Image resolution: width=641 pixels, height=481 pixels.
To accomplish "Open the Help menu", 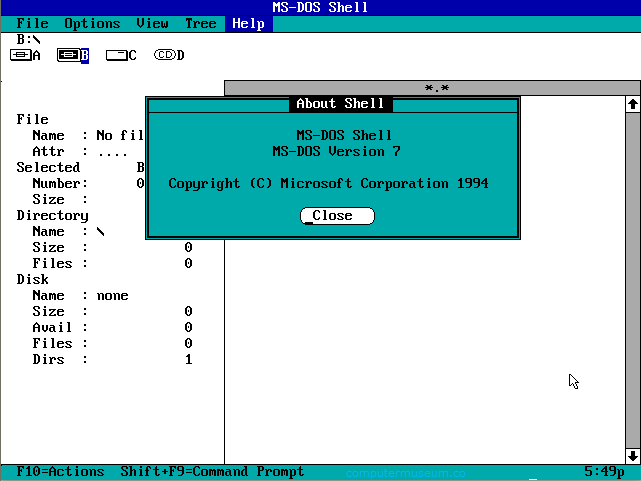I will [249, 23].
